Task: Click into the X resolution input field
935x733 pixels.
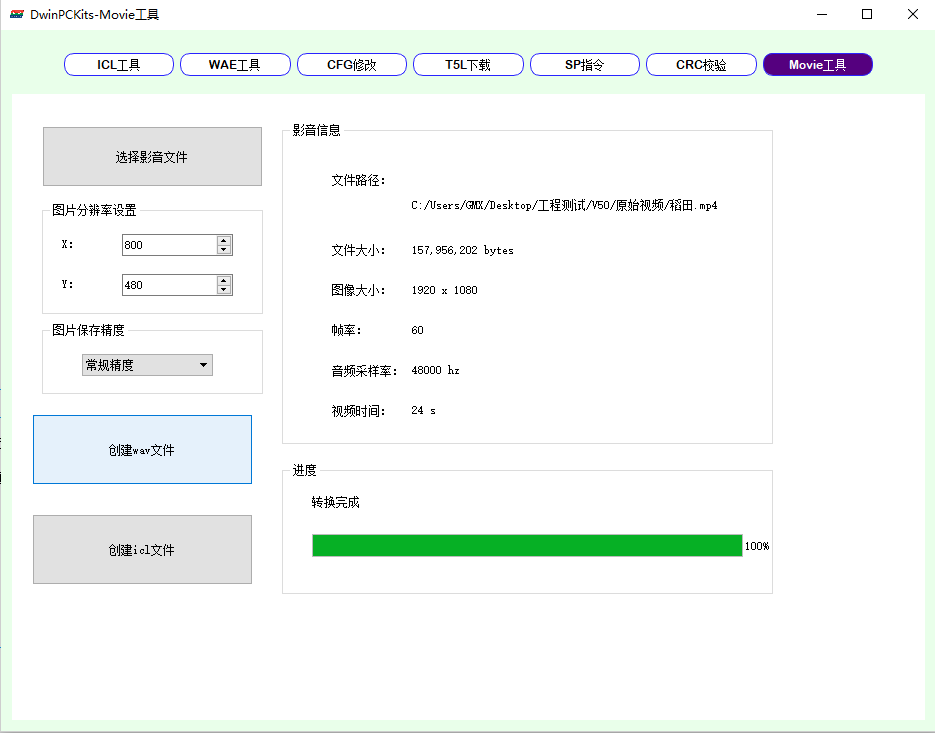Action: point(168,245)
